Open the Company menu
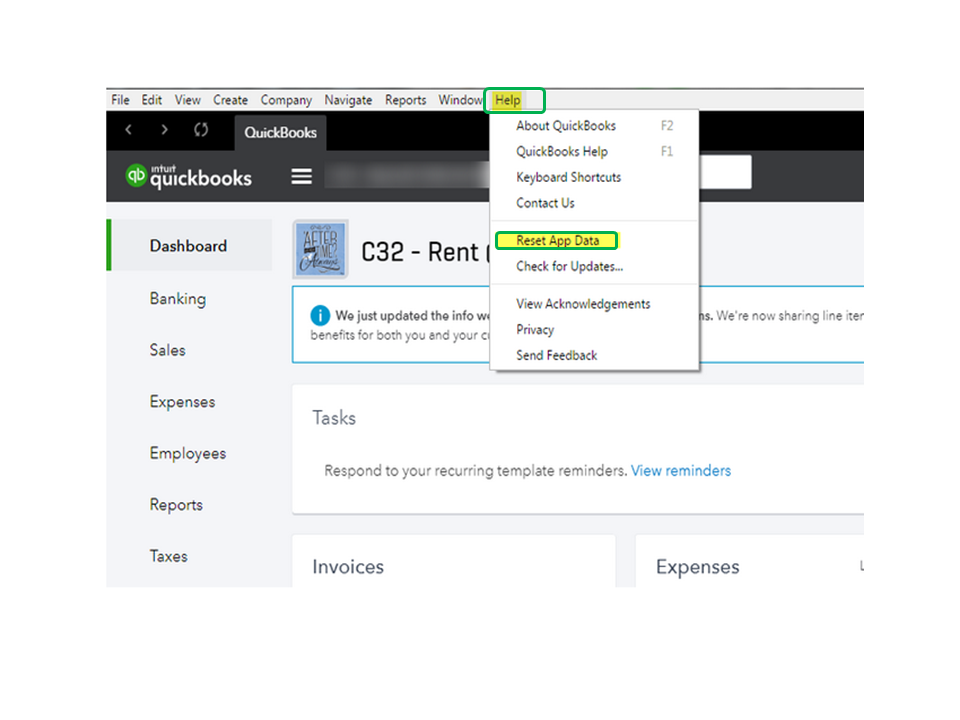The width and height of the screenshot is (960, 720). pyautogui.click(x=286, y=100)
